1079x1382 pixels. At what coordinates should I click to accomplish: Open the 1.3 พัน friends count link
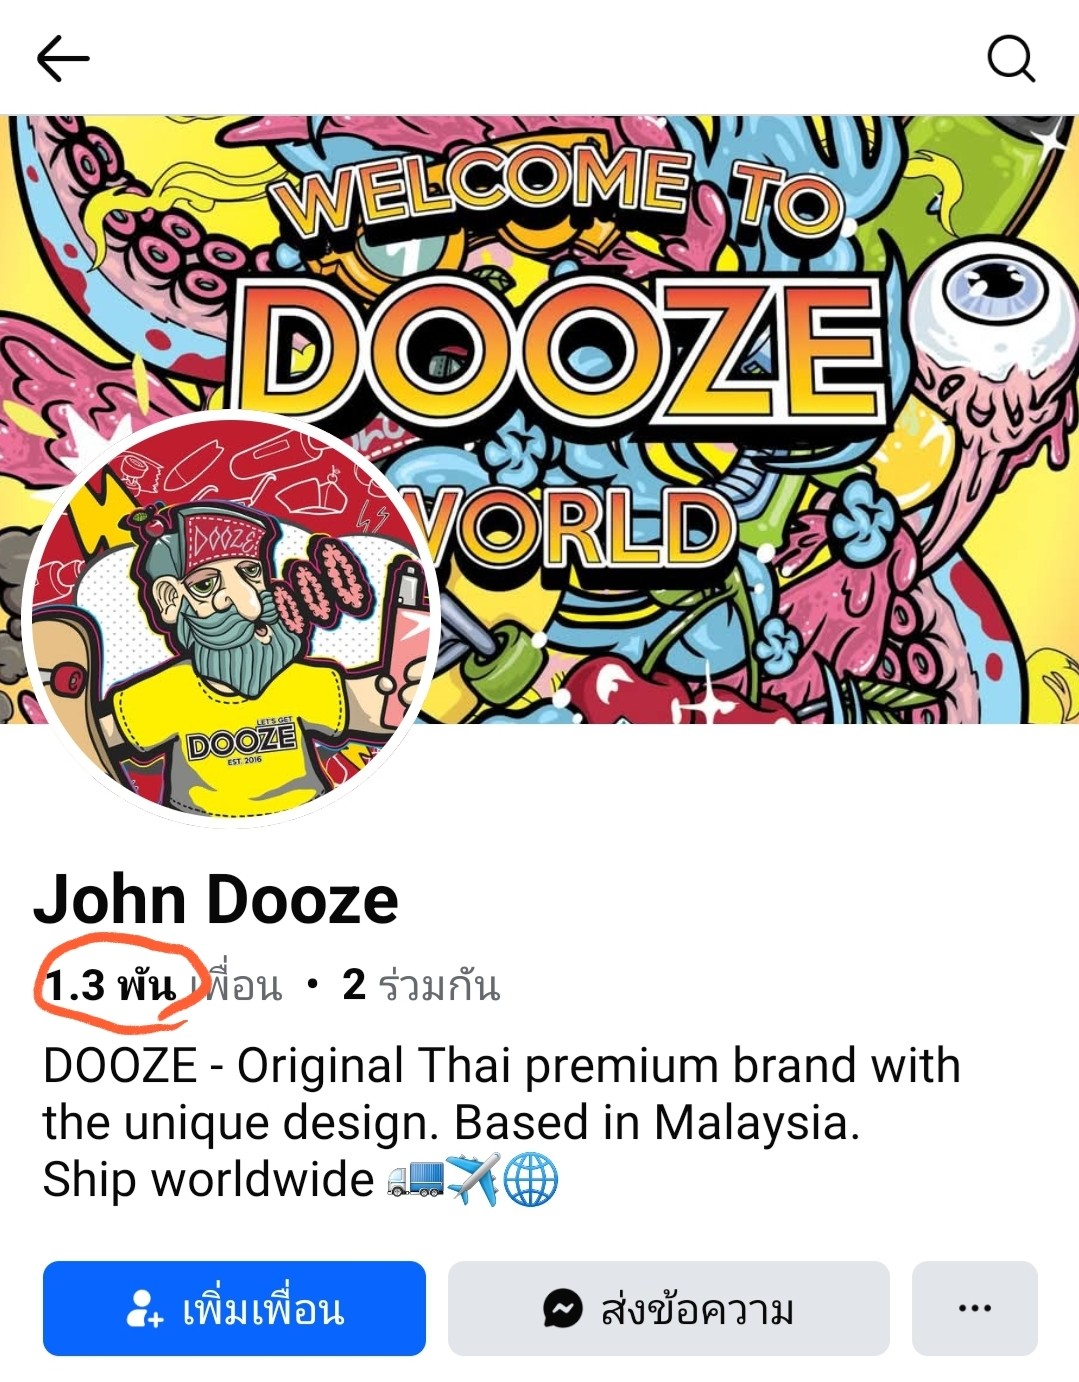pos(110,986)
